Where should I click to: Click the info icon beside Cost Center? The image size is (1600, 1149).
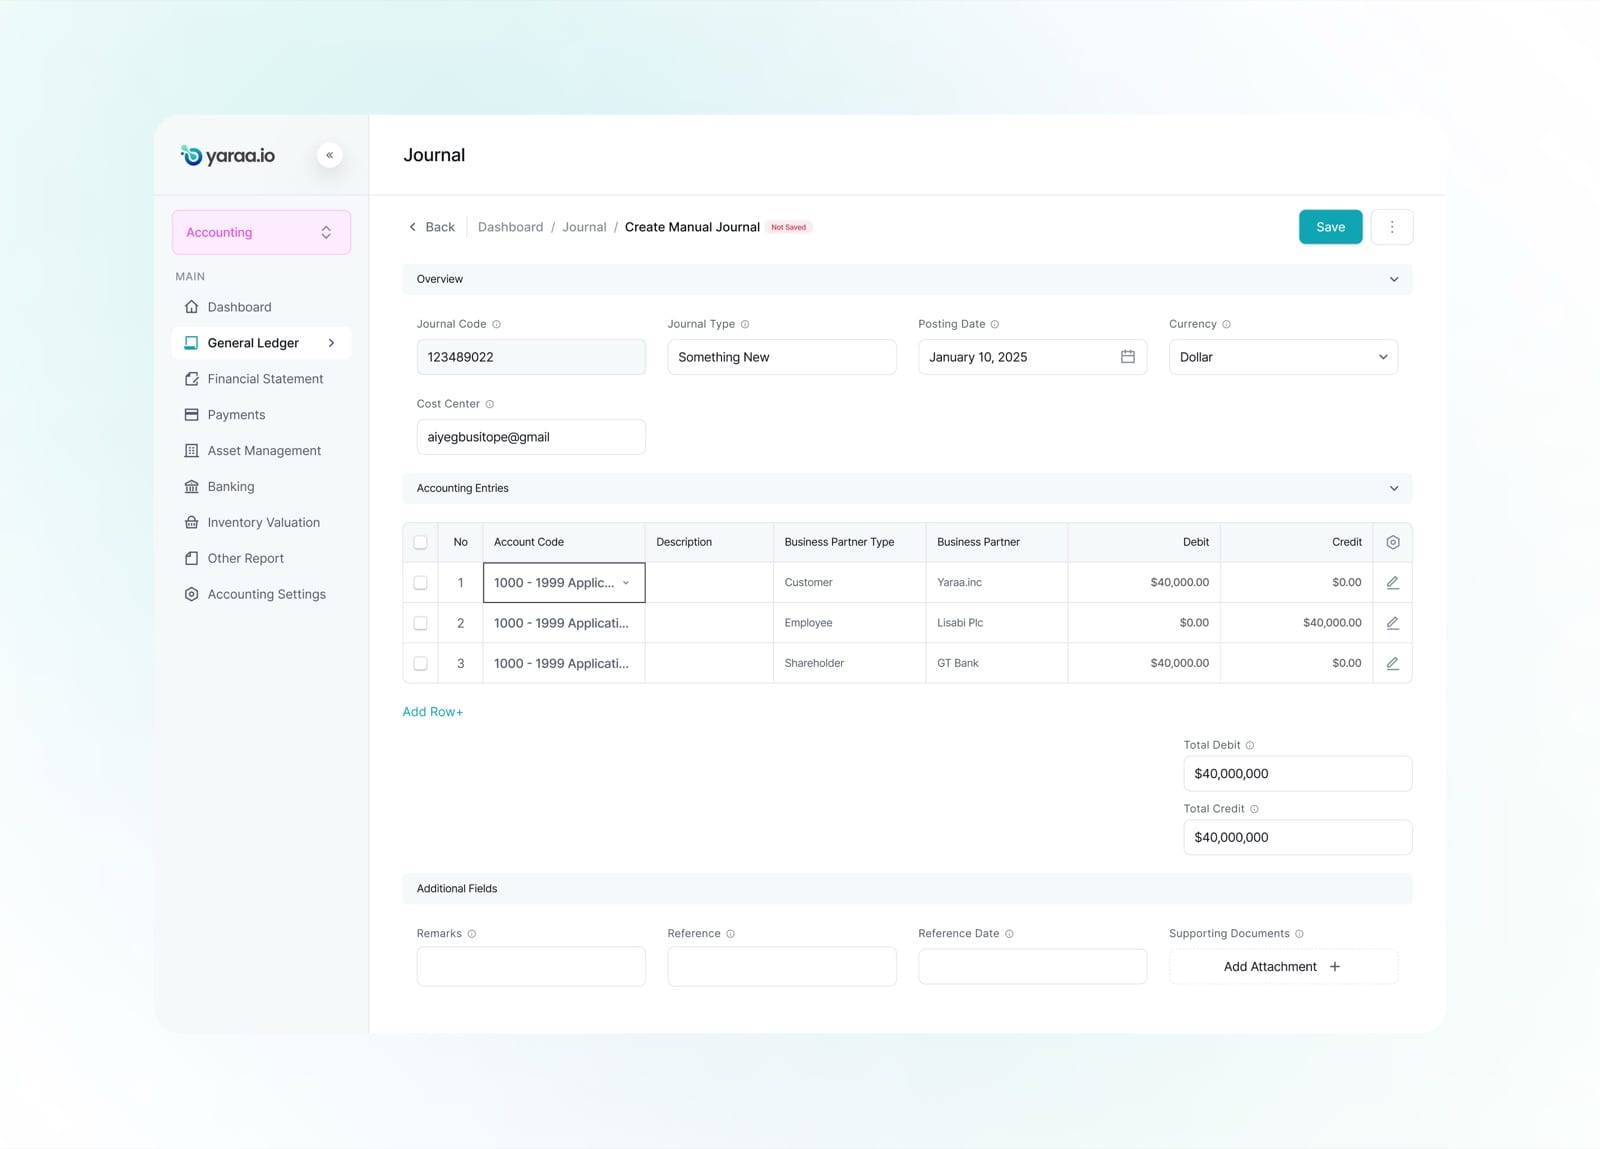coord(489,404)
